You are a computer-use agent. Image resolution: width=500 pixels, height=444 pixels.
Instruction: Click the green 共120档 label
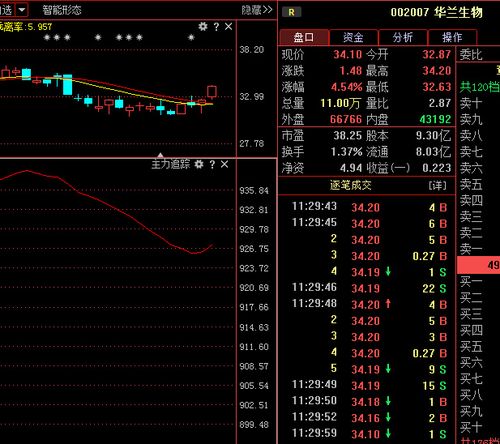[x=480, y=87]
